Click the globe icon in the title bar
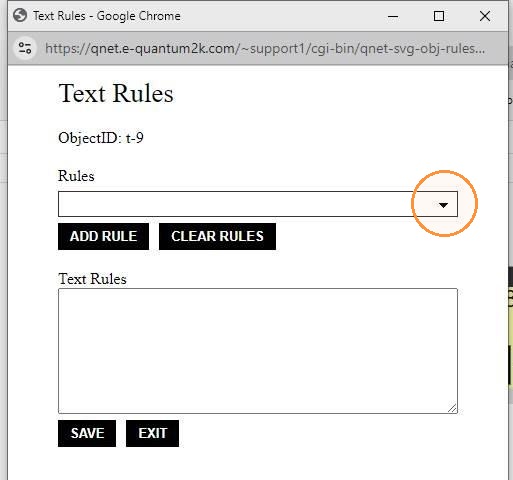 click(x=20, y=15)
